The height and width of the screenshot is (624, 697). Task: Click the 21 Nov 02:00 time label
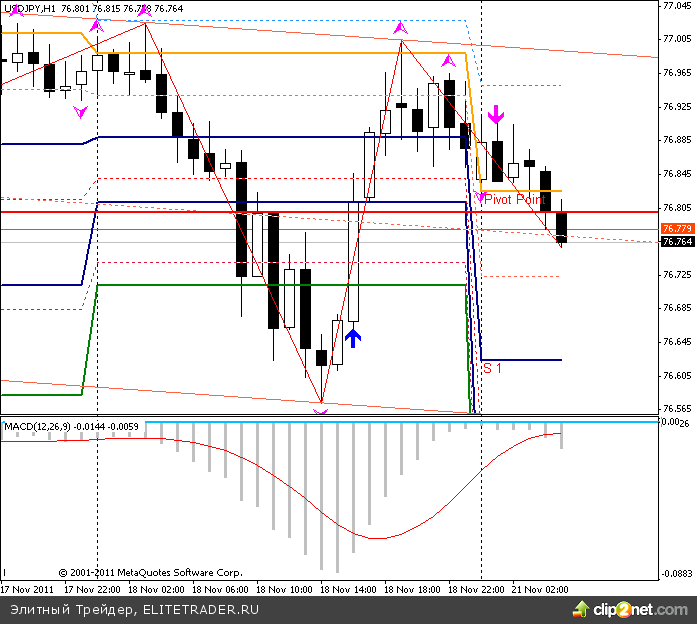click(540, 590)
